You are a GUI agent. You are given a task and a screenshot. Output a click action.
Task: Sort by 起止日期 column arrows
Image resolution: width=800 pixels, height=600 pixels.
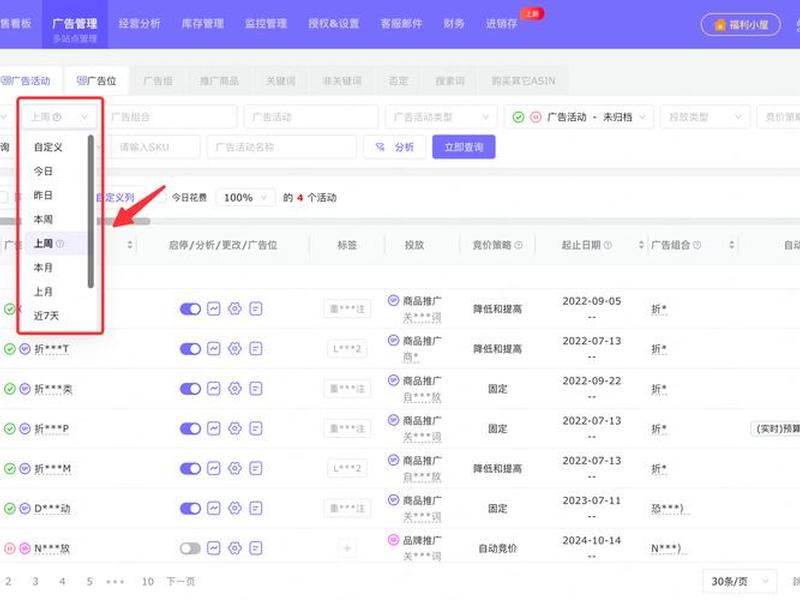click(641, 245)
